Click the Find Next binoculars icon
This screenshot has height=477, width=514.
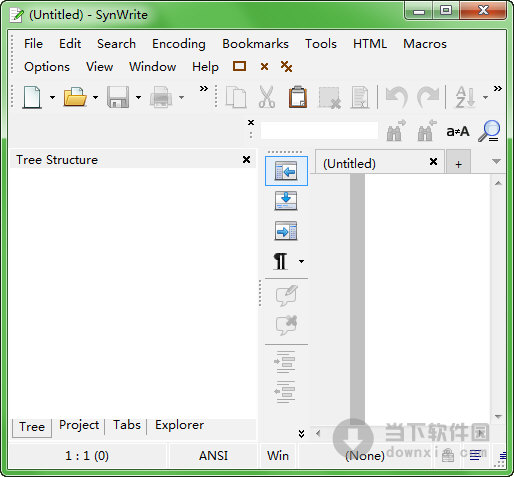396,130
